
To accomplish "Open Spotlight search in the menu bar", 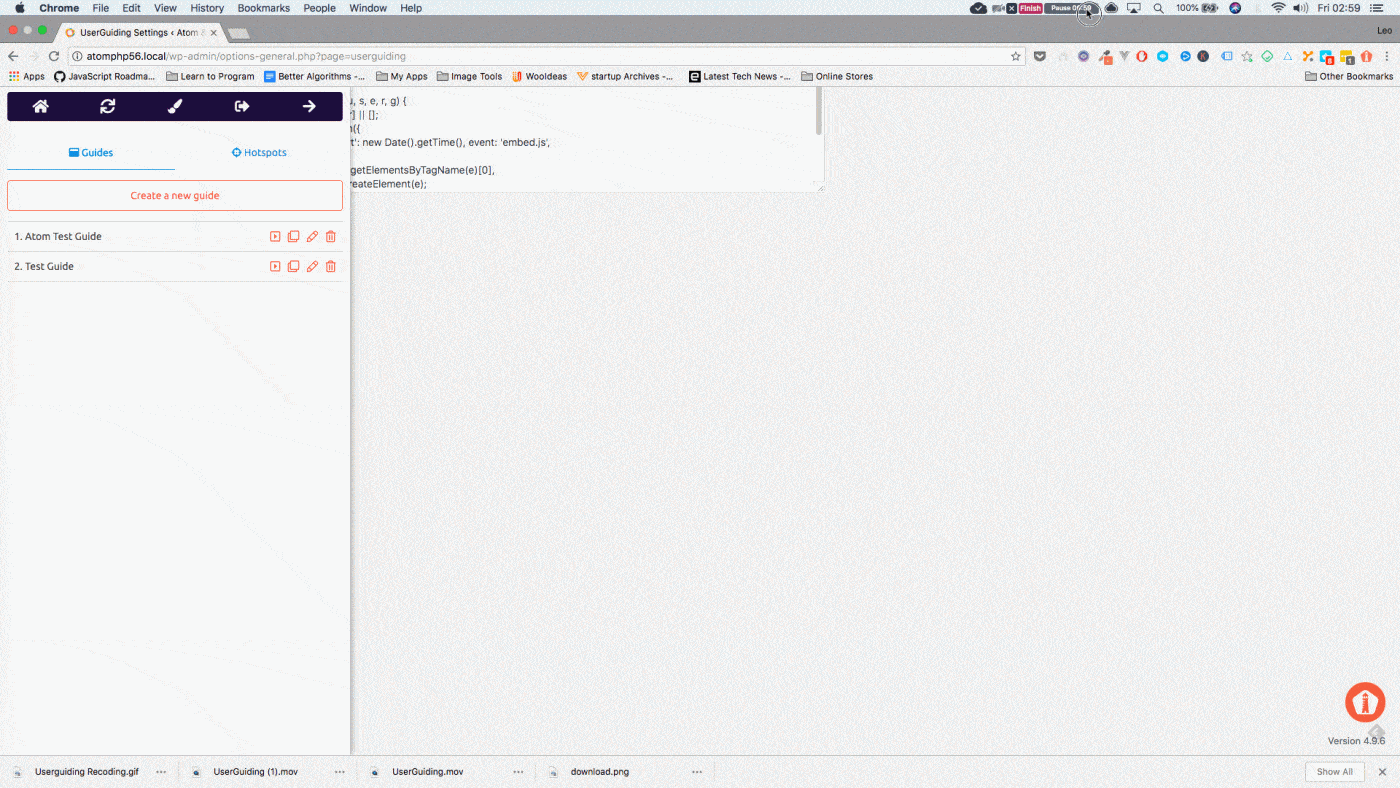I will click(x=1158, y=7).
